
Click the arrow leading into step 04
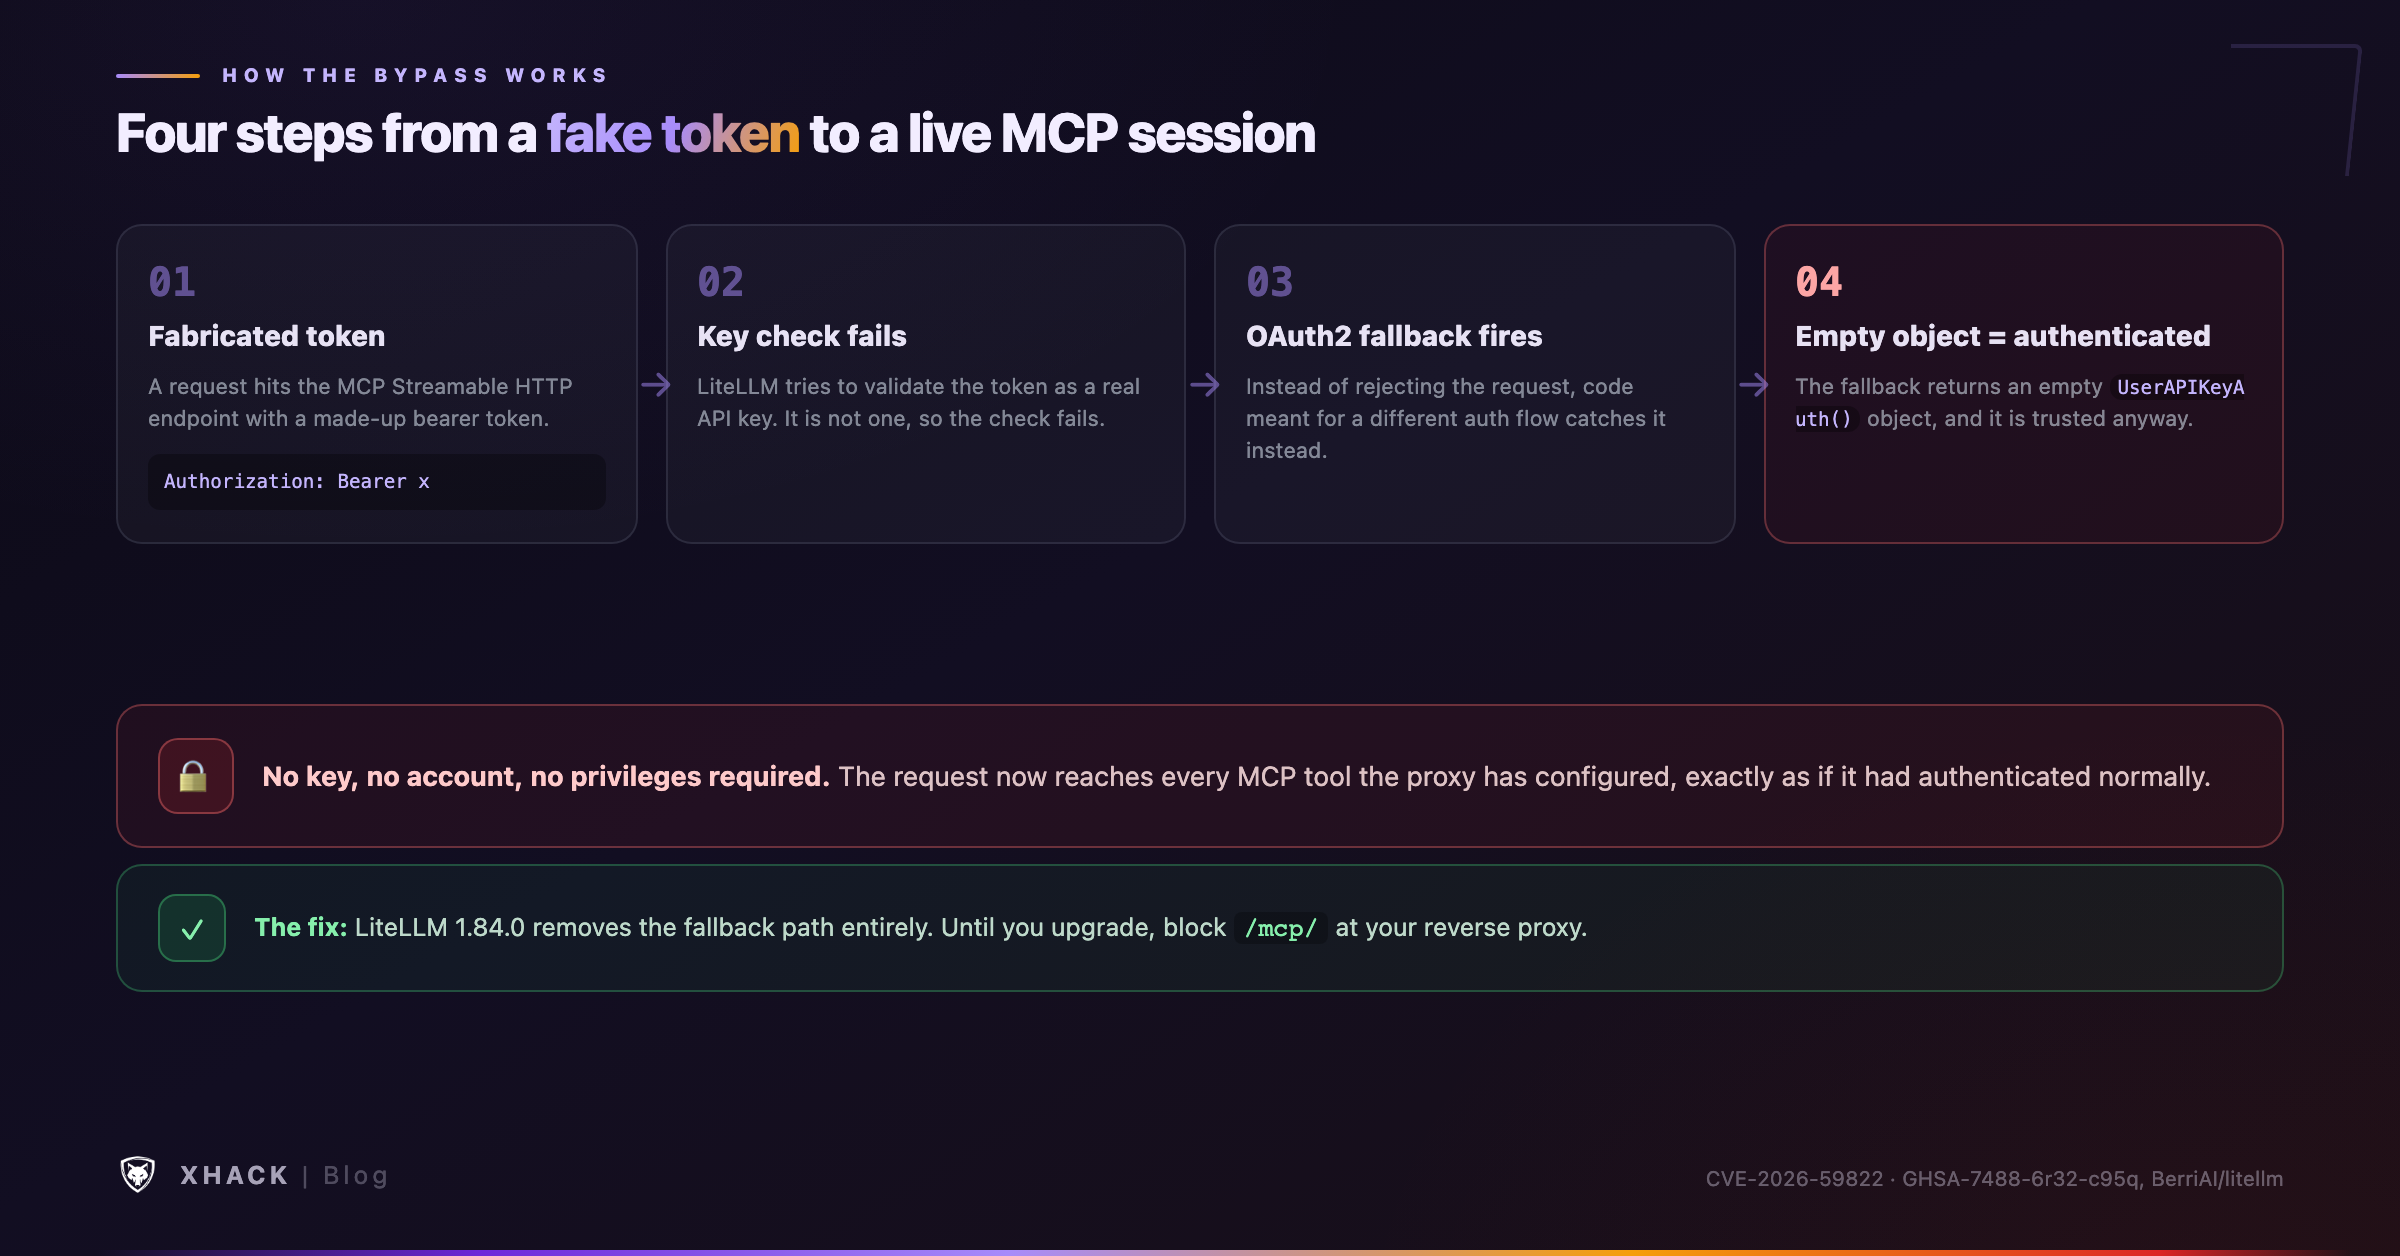pyautogui.click(x=1754, y=385)
